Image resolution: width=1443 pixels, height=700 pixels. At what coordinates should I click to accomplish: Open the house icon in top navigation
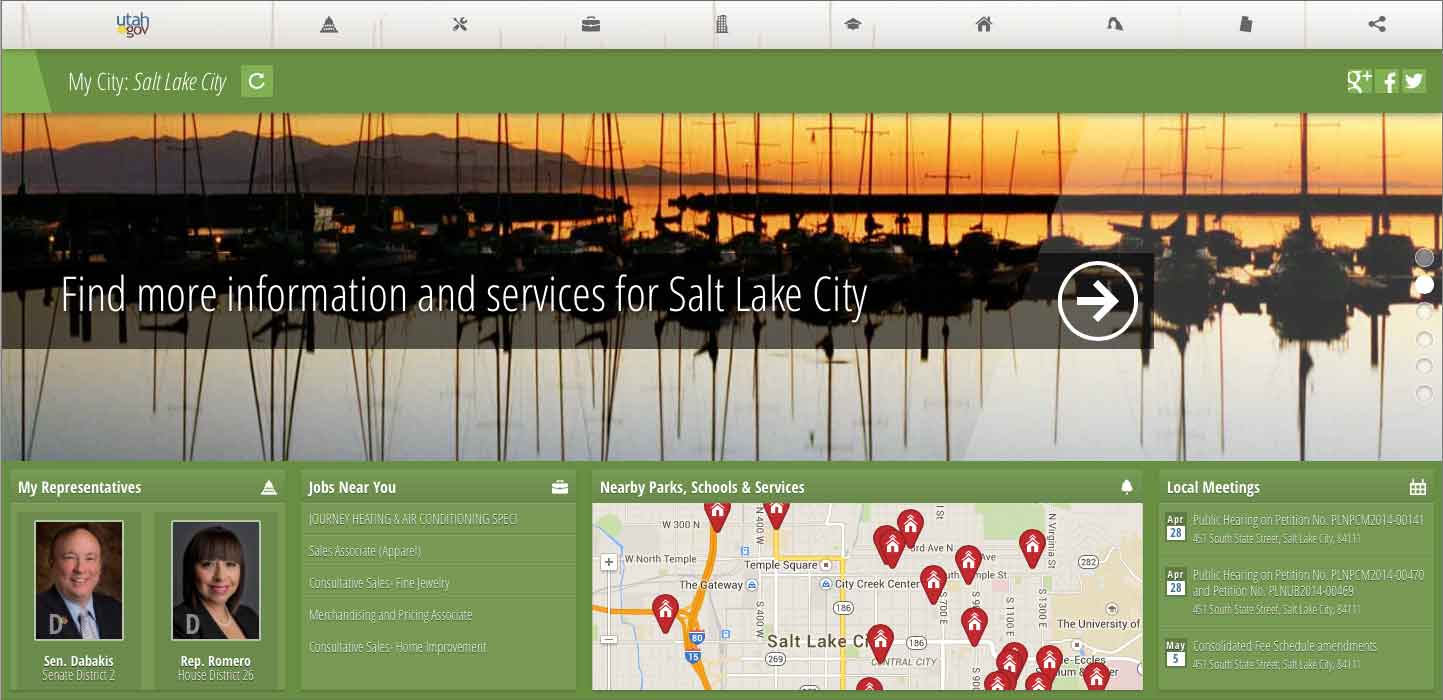tap(984, 24)
